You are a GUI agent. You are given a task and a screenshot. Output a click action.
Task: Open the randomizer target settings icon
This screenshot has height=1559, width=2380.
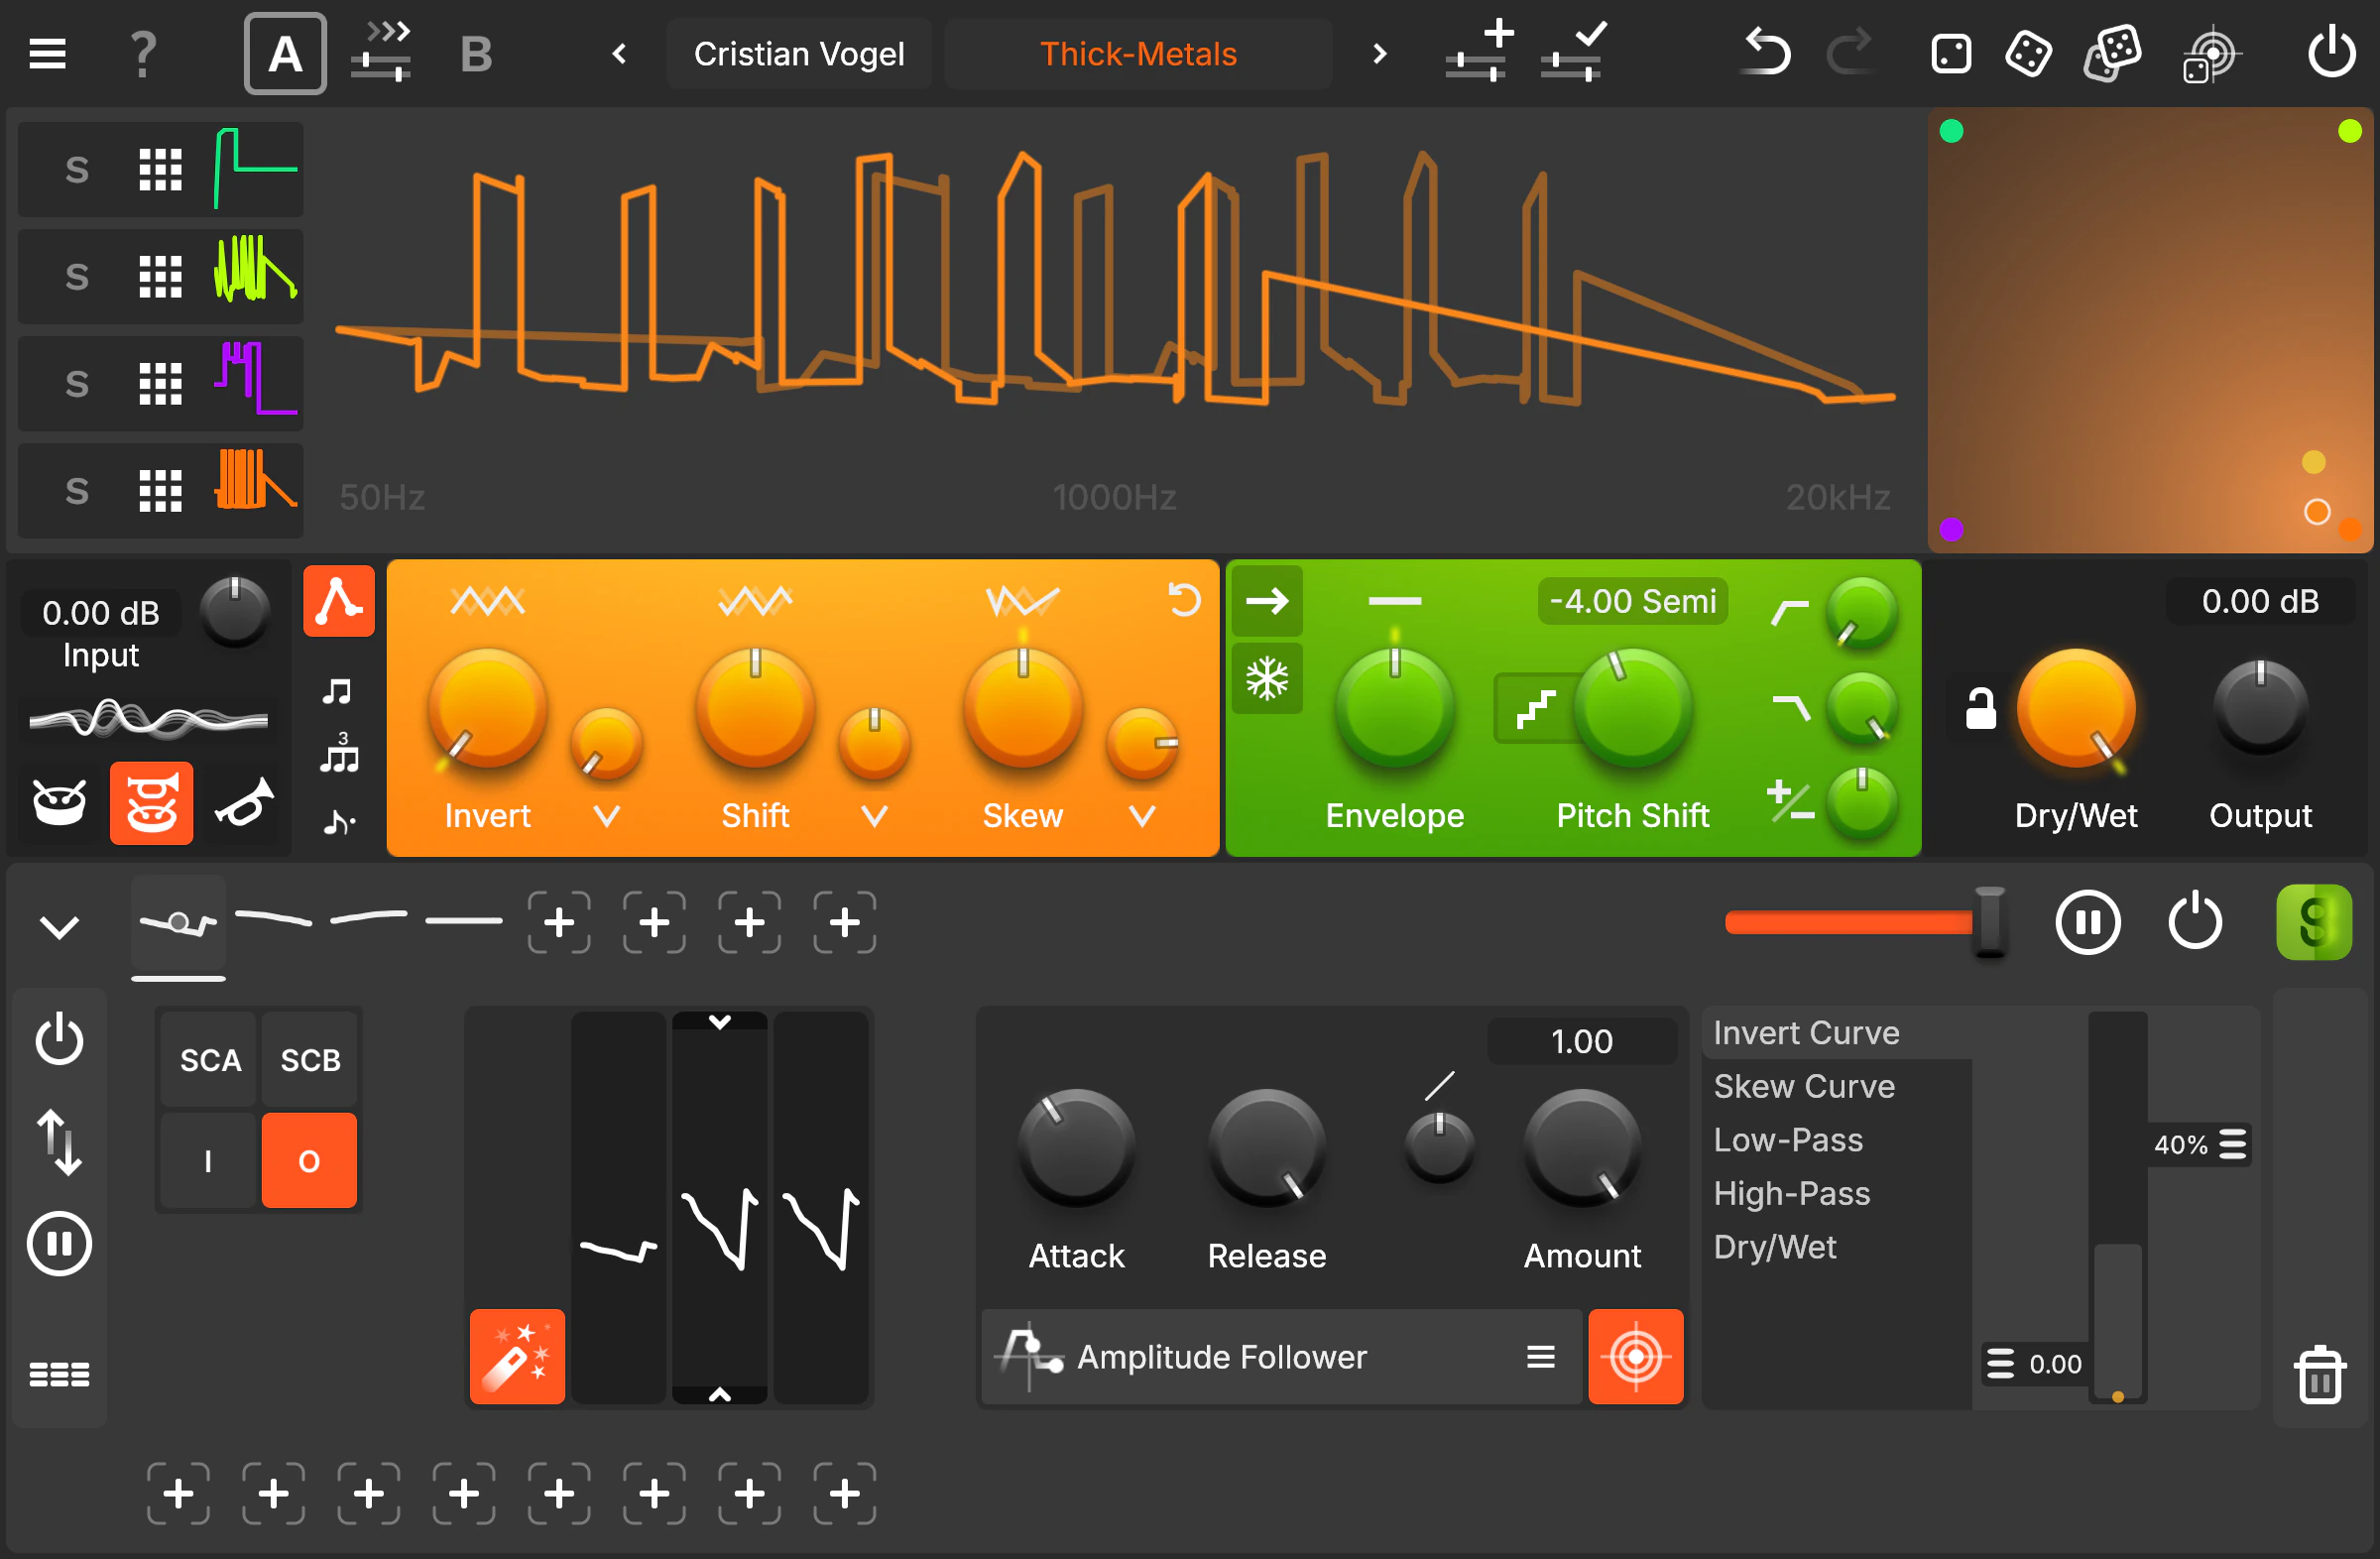pyautogui.click(x=2213, y=53)
